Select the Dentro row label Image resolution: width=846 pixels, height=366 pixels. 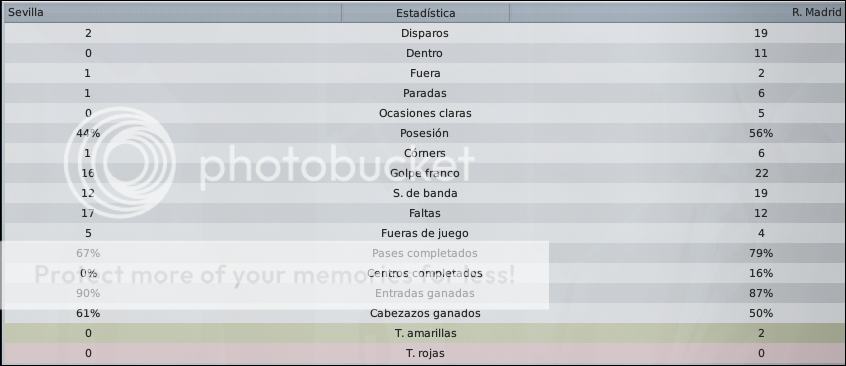click(x=425, y=53)
